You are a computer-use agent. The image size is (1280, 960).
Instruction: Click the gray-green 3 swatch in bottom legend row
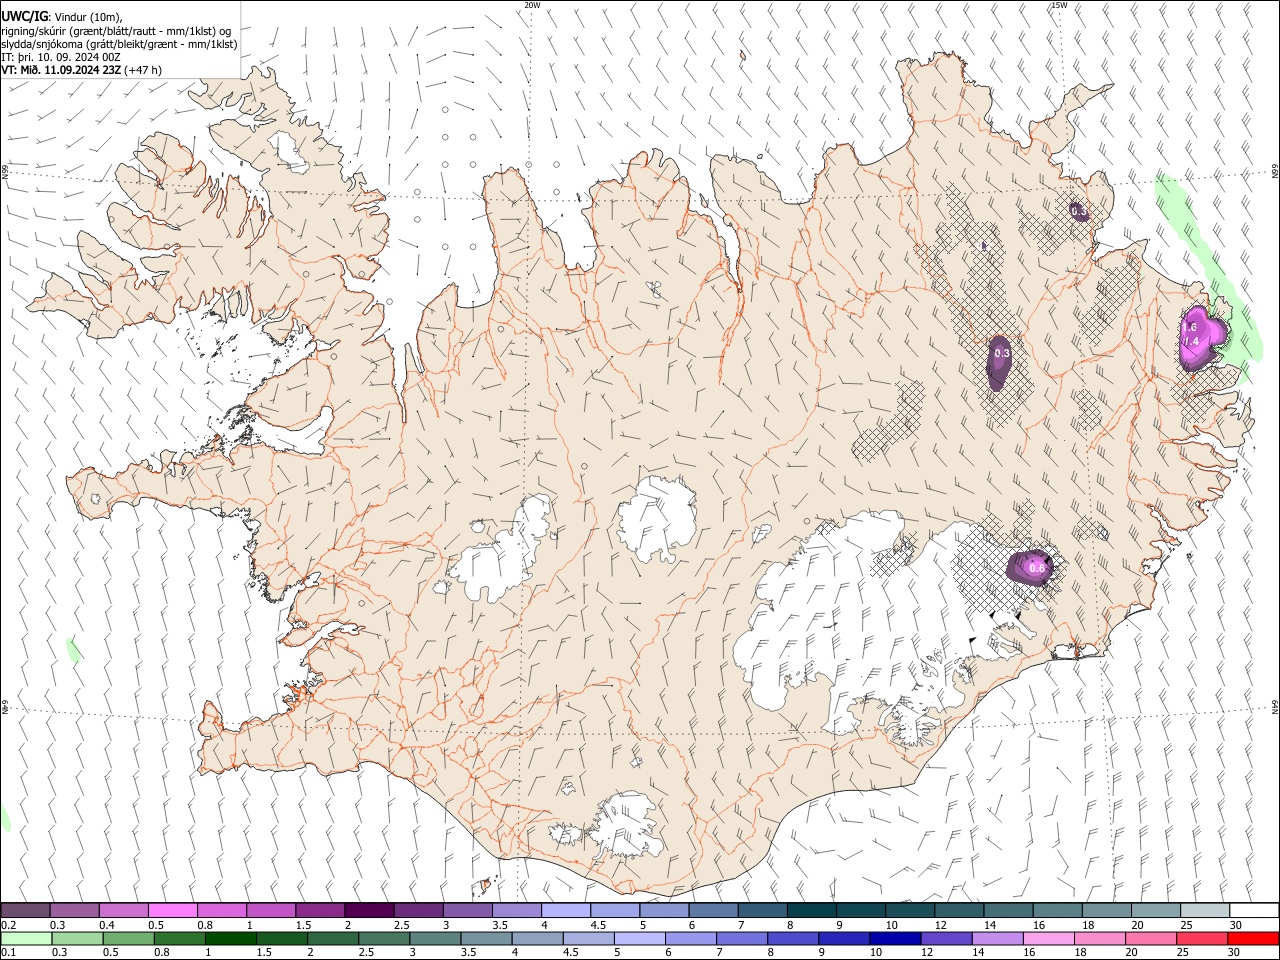coord(435,939)
